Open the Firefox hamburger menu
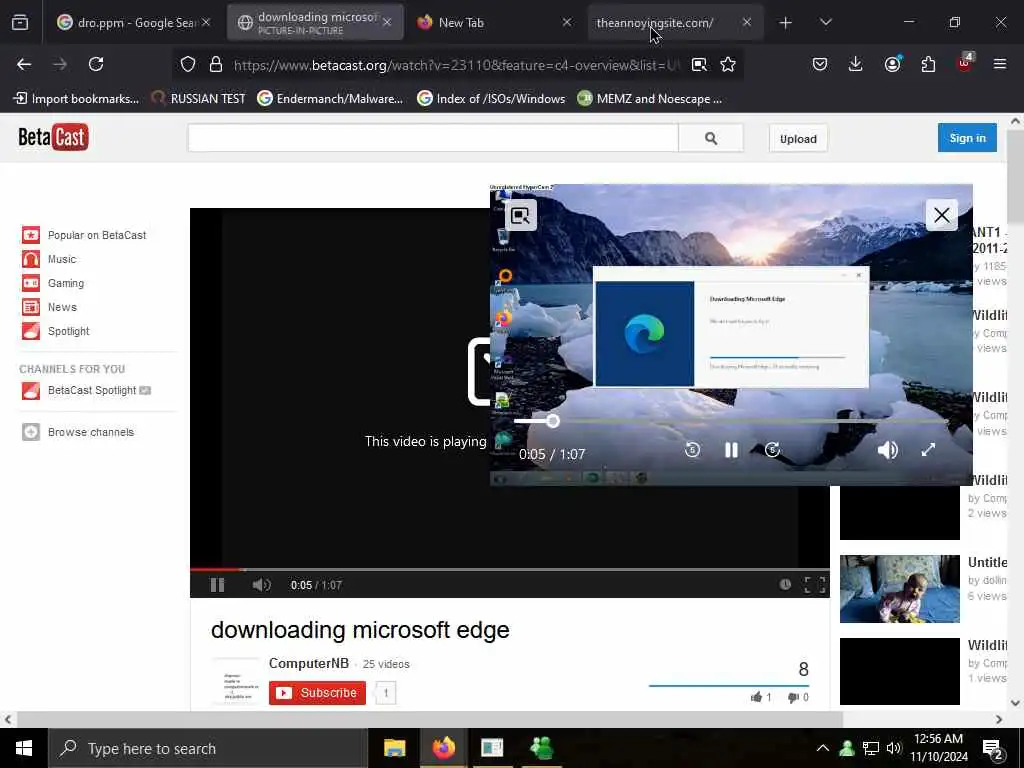The width and height of the screenshot is (1024, 768). (999, 64)
